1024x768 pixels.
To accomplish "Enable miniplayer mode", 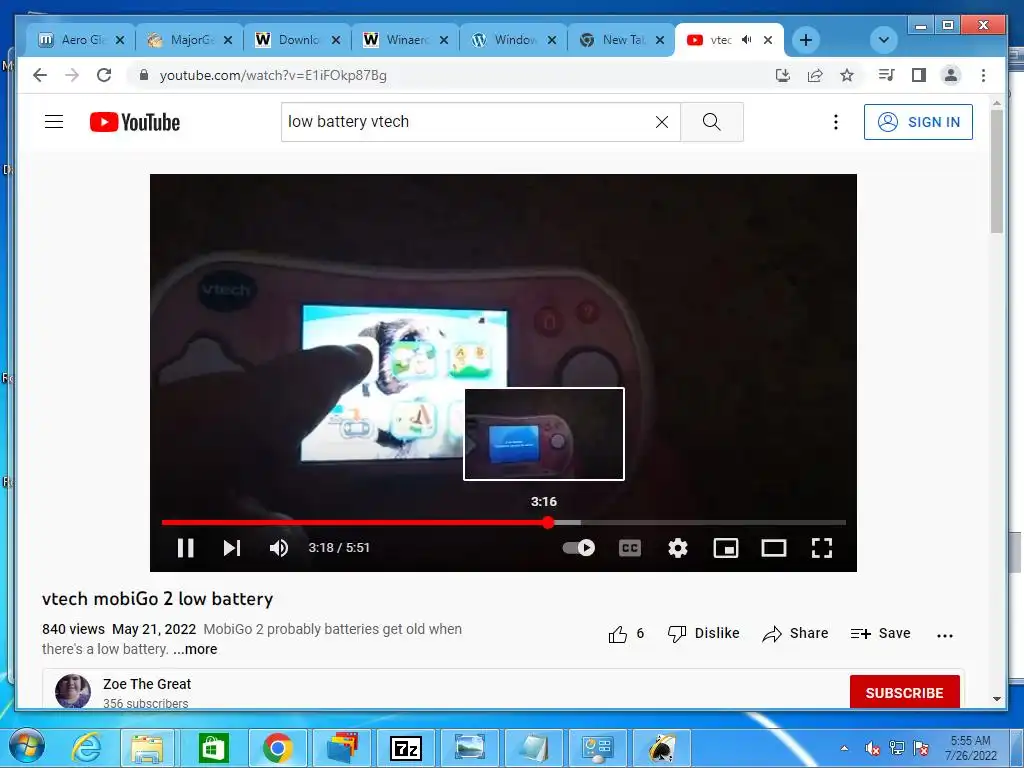I will 726,547.
